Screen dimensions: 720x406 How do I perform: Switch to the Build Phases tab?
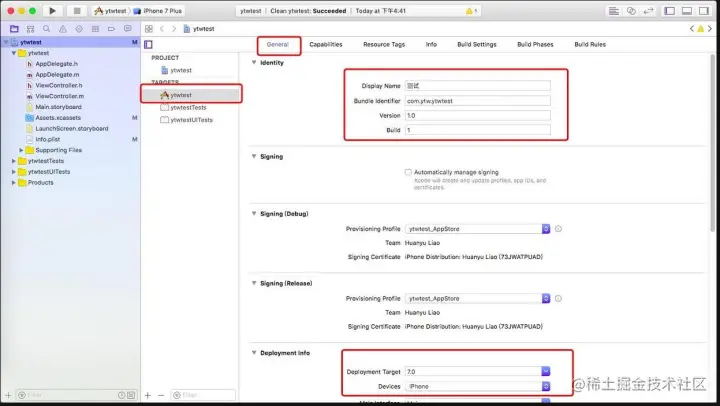tap(535, 45)
